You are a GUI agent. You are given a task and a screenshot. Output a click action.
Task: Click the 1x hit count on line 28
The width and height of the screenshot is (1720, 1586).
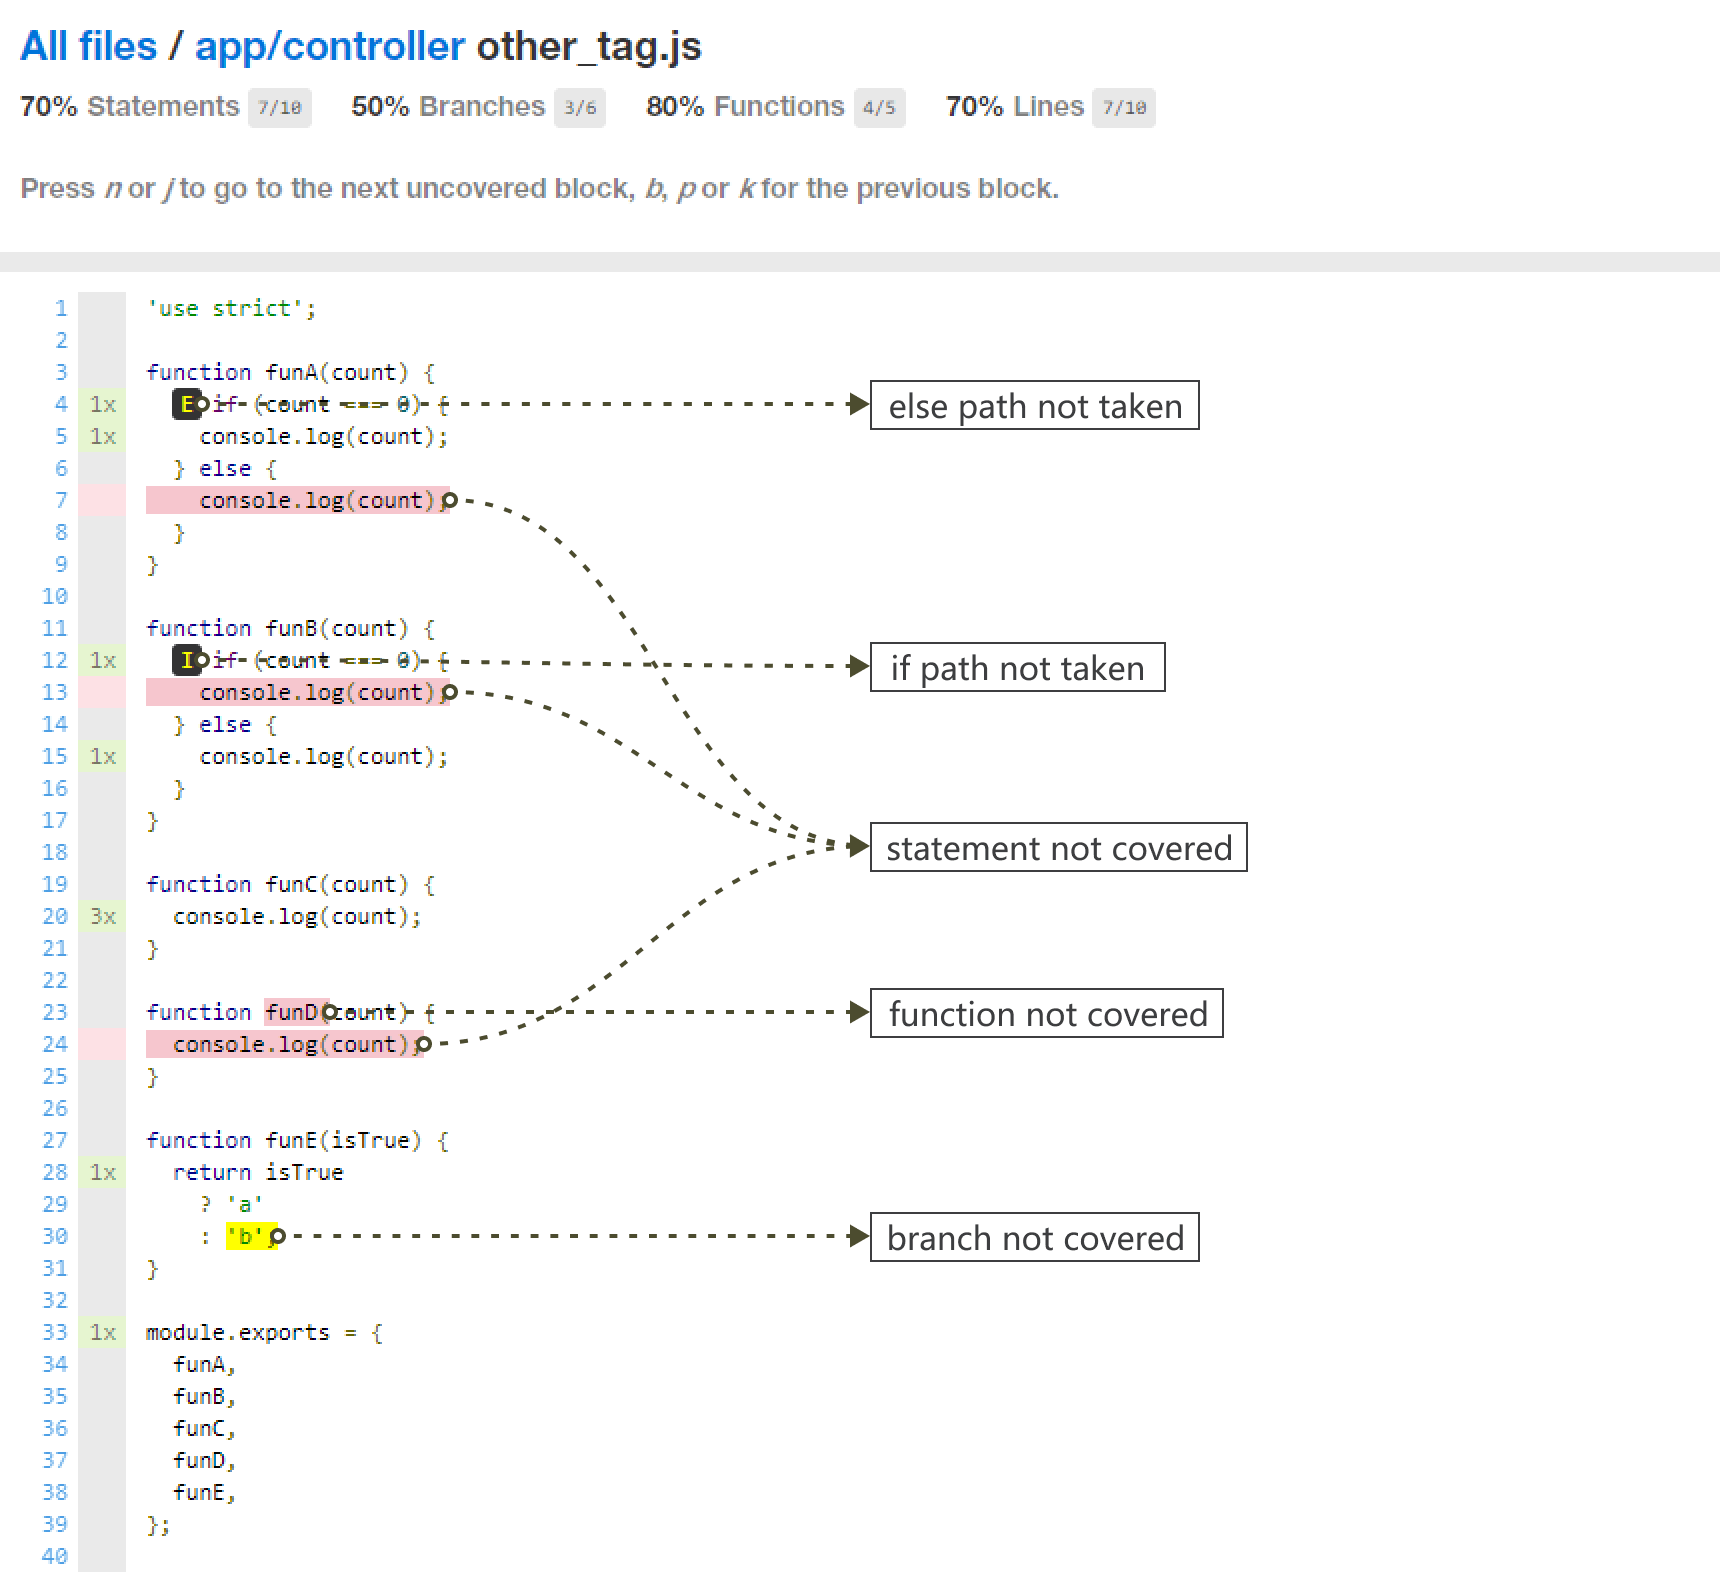pos(103,1173)
